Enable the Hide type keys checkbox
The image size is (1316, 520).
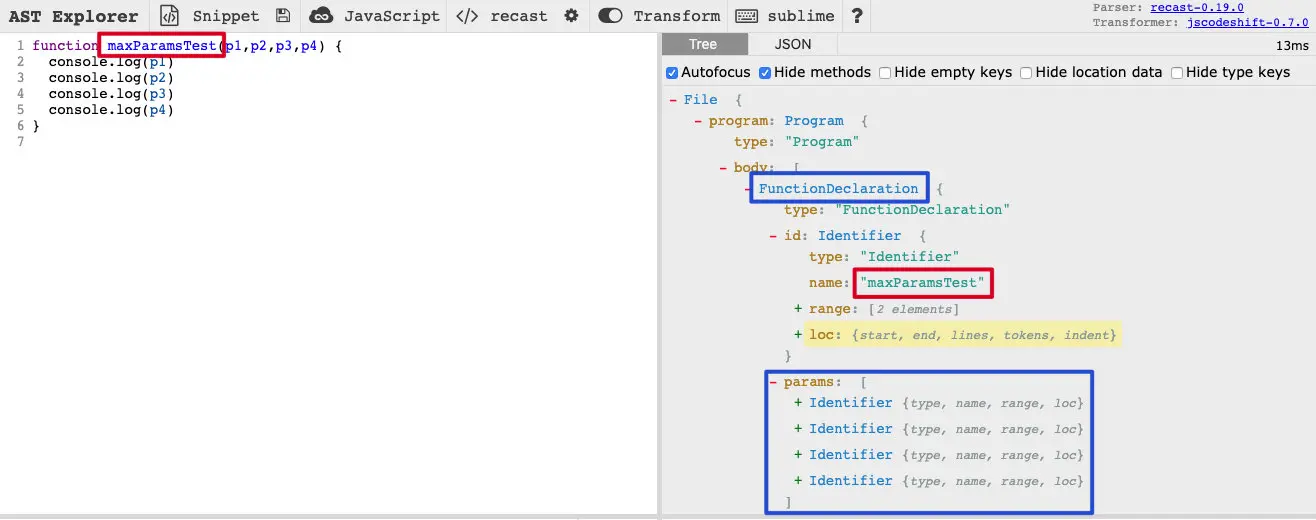pyautogui.click(x=1177, y=72)
